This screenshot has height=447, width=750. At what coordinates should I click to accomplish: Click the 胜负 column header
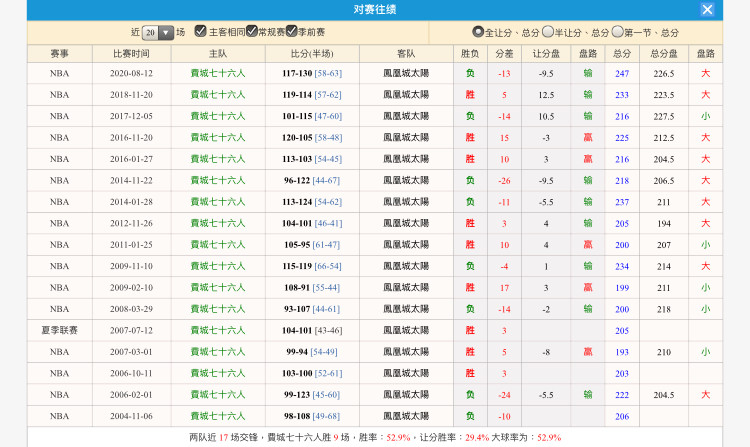point(470,54)
